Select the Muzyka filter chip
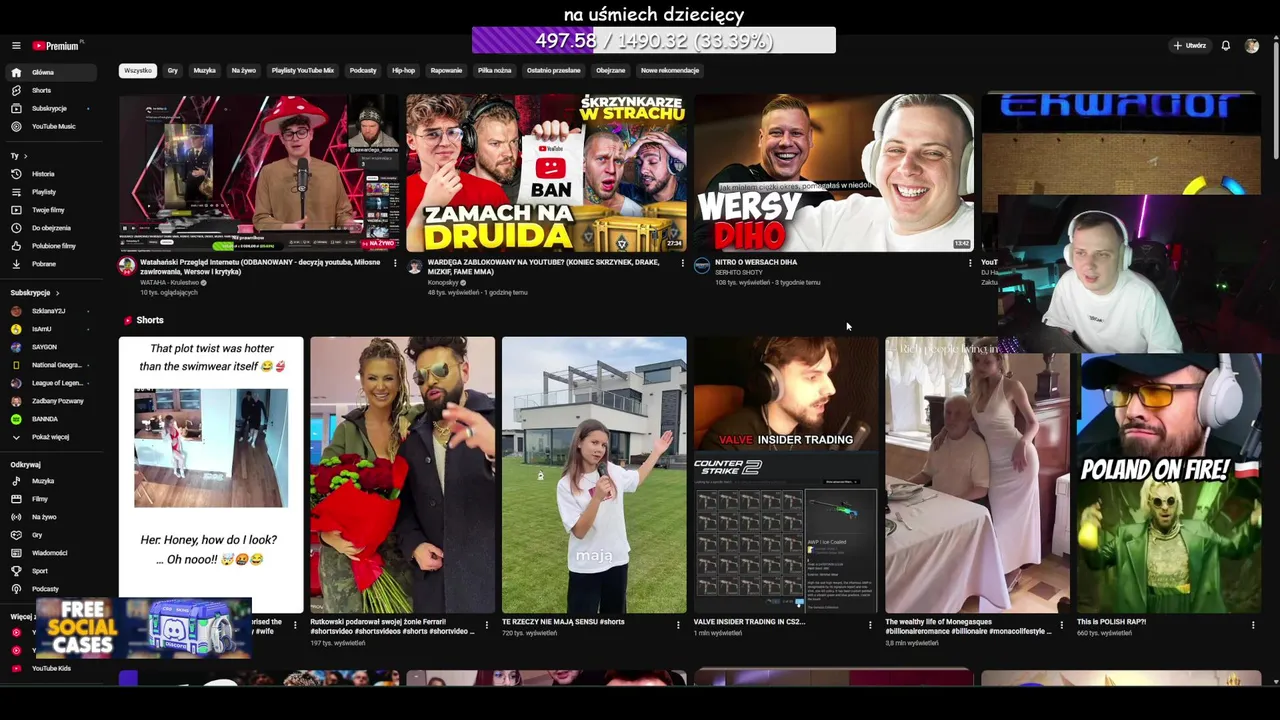The width and height of the screenshot is (1280, 720). click(205, 71)
